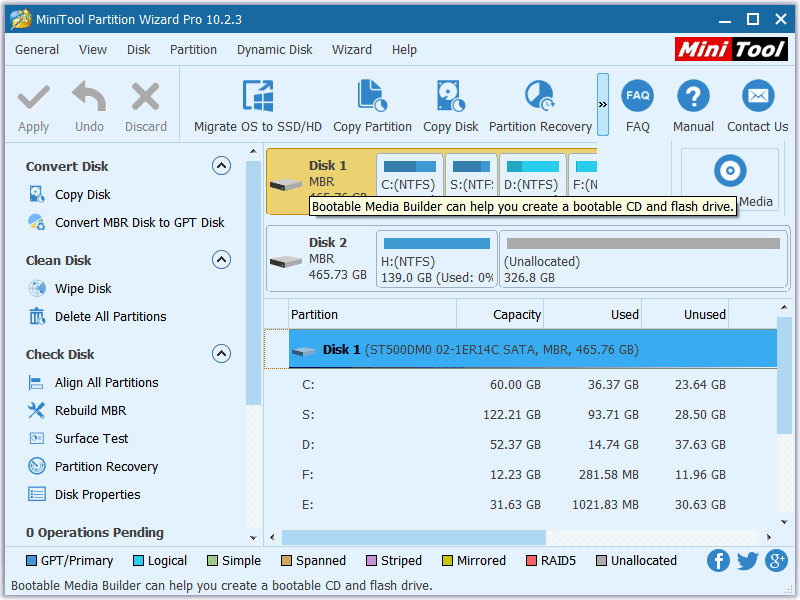Screen dimensions: 800x600
Task: Select Disk 2 in disk map
Action: [x=320, y=259]
